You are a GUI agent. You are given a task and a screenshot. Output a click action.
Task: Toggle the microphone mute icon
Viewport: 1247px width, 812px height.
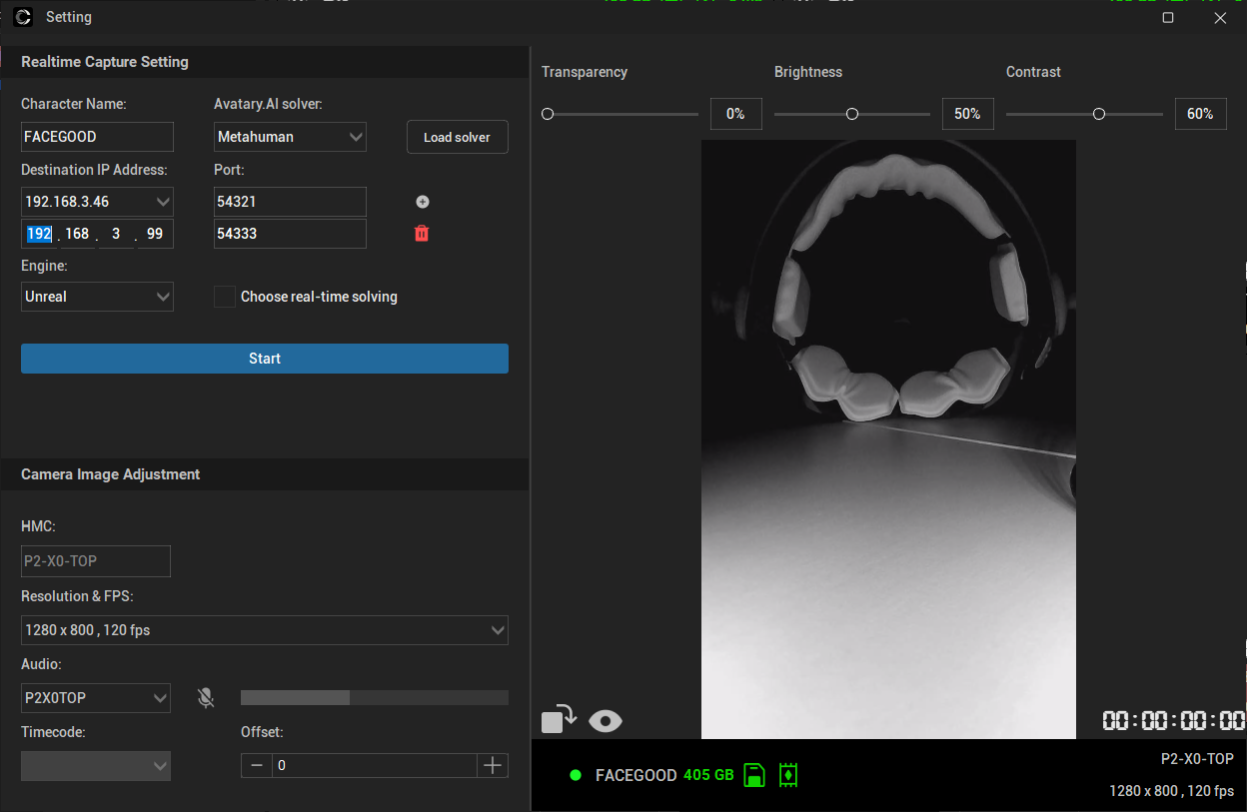[206, 698]
